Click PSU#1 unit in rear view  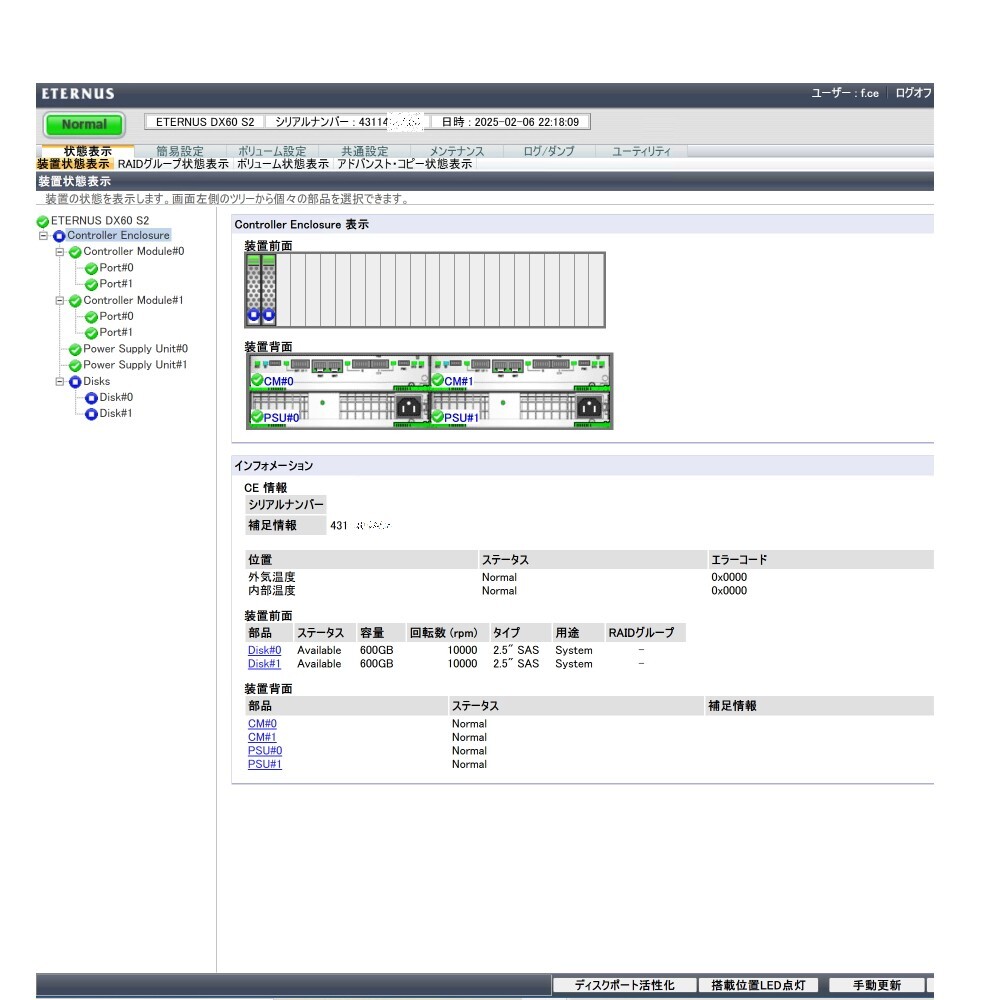(x=520, y=409)
